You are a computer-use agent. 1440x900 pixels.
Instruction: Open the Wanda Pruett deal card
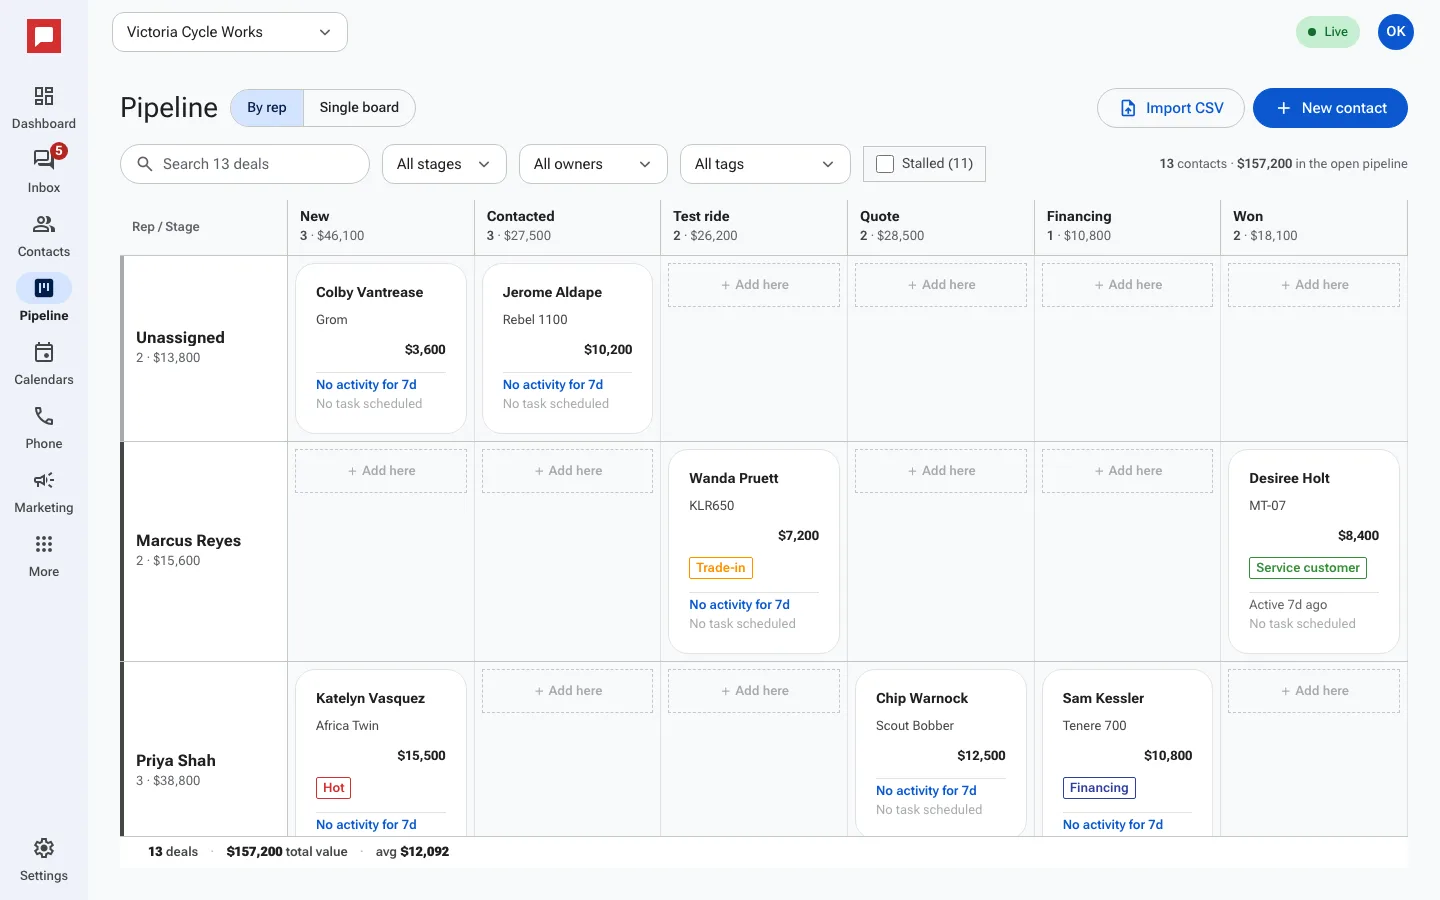coord(754,552)
